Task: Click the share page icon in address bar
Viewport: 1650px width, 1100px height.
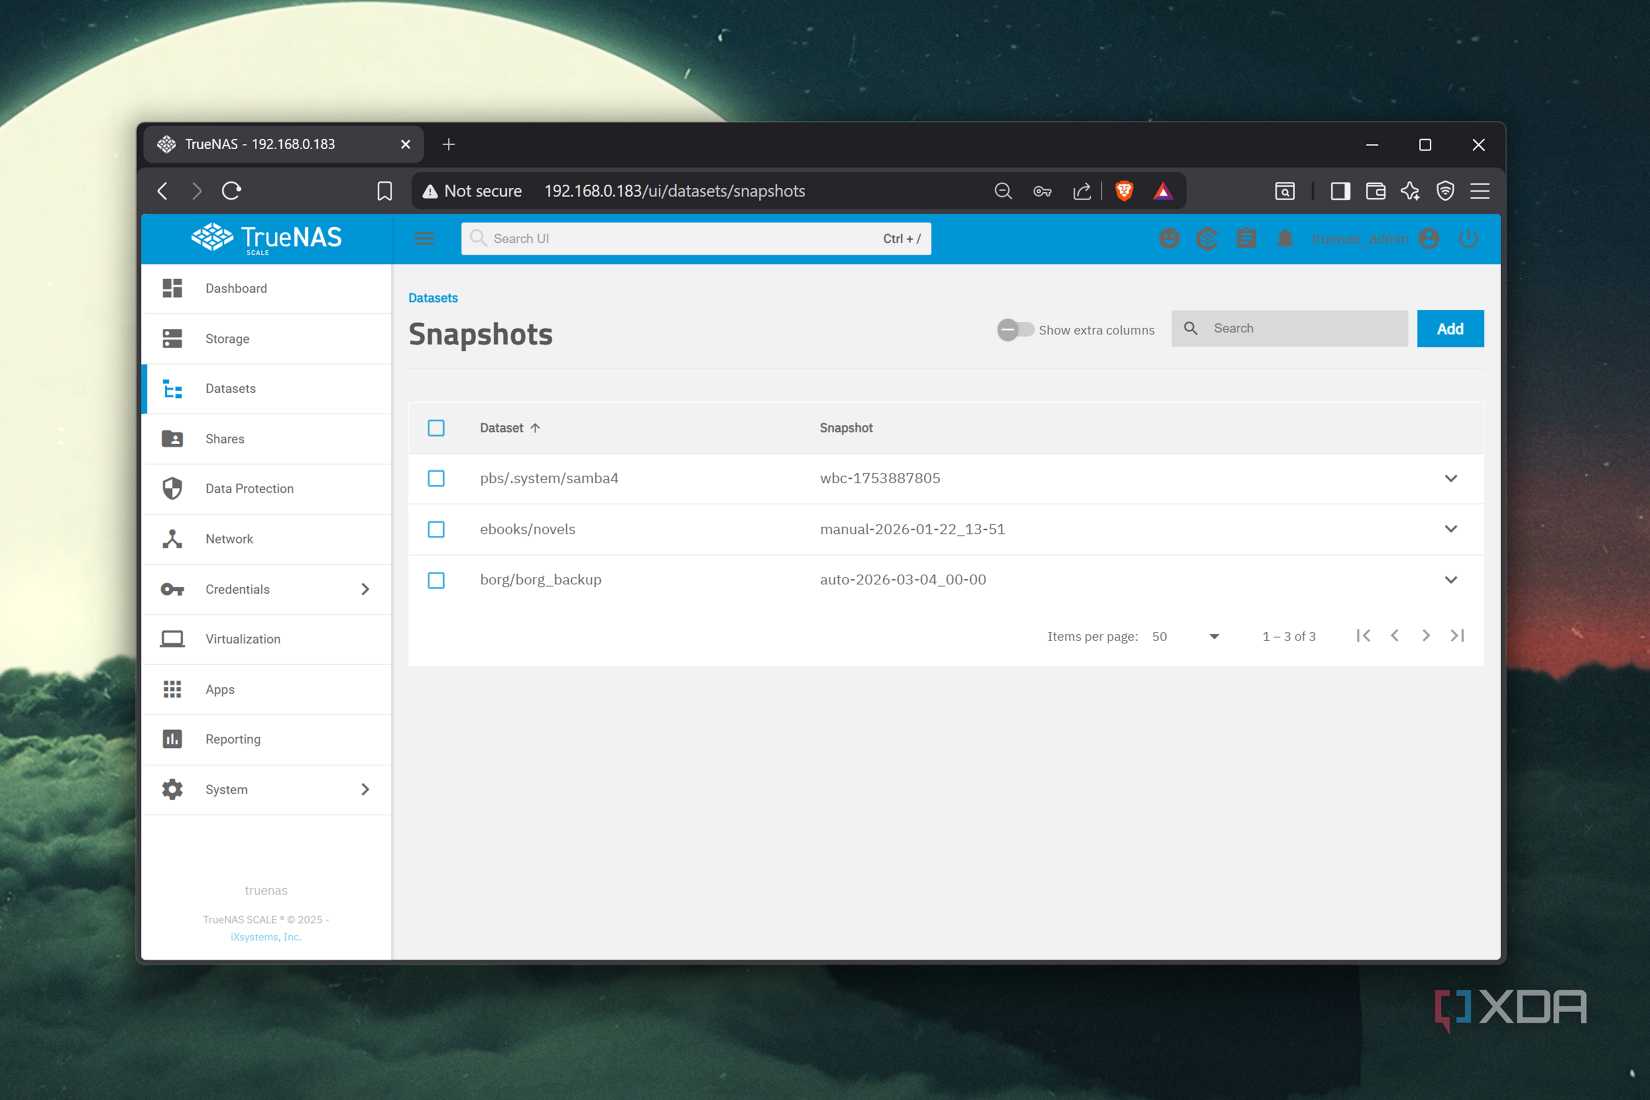Action: click(x=1082, y=191)
